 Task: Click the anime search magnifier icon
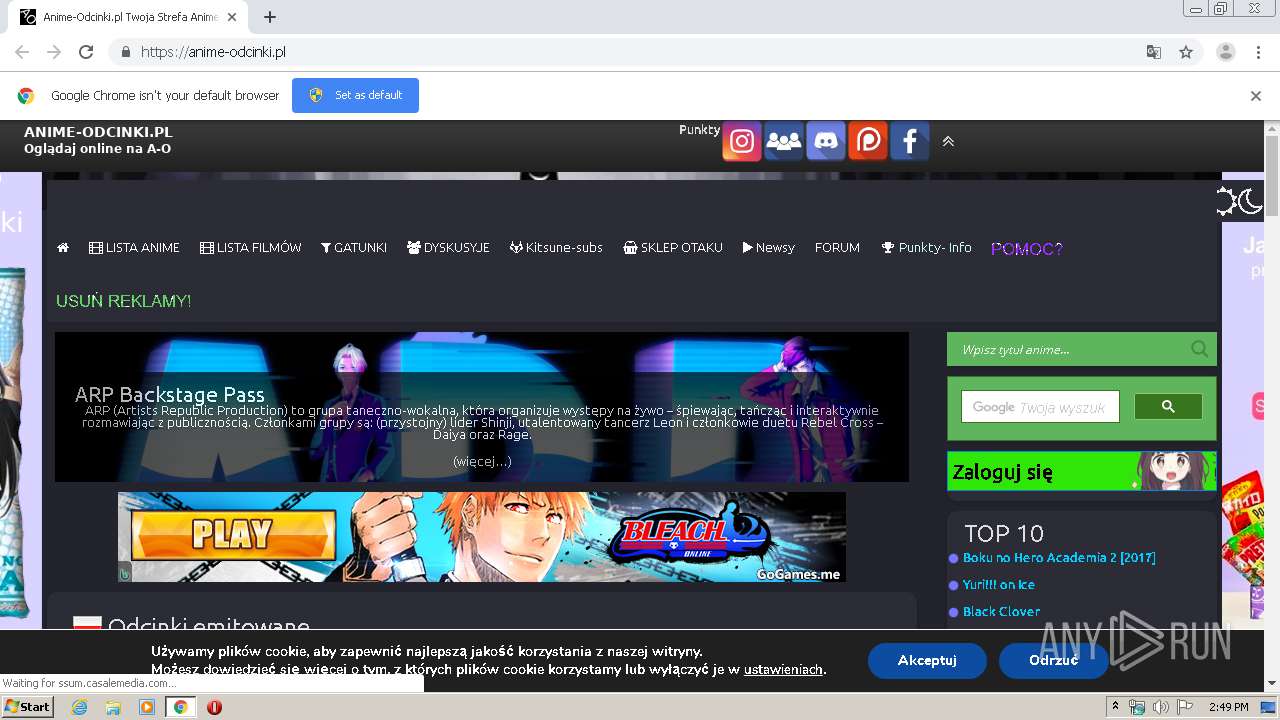click(x=1199, y=349)
